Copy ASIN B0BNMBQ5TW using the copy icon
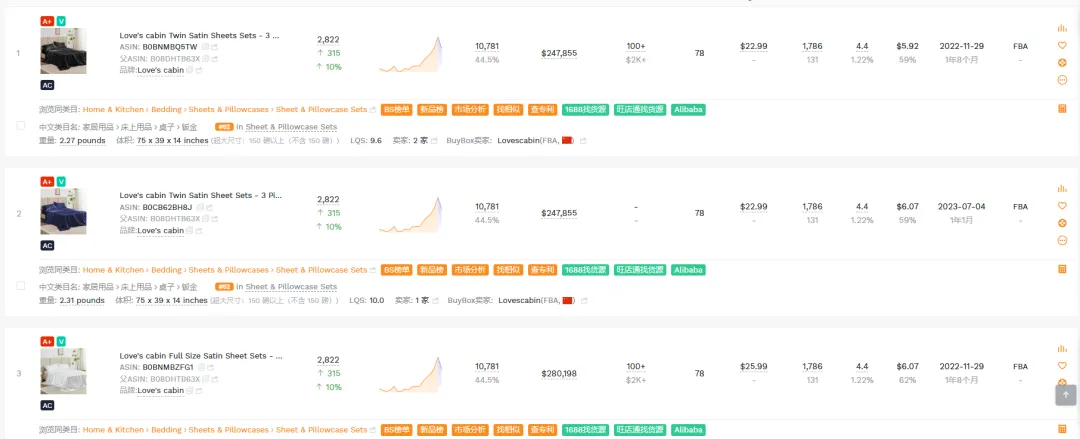The height and width of the screenshot is (439, 1080). tap(205, 47)
